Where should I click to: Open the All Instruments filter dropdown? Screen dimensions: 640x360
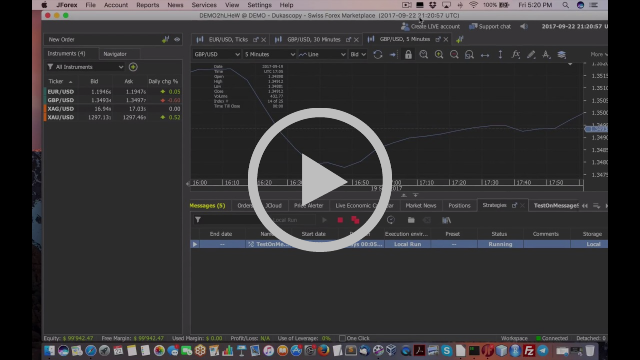coord(85,67)
